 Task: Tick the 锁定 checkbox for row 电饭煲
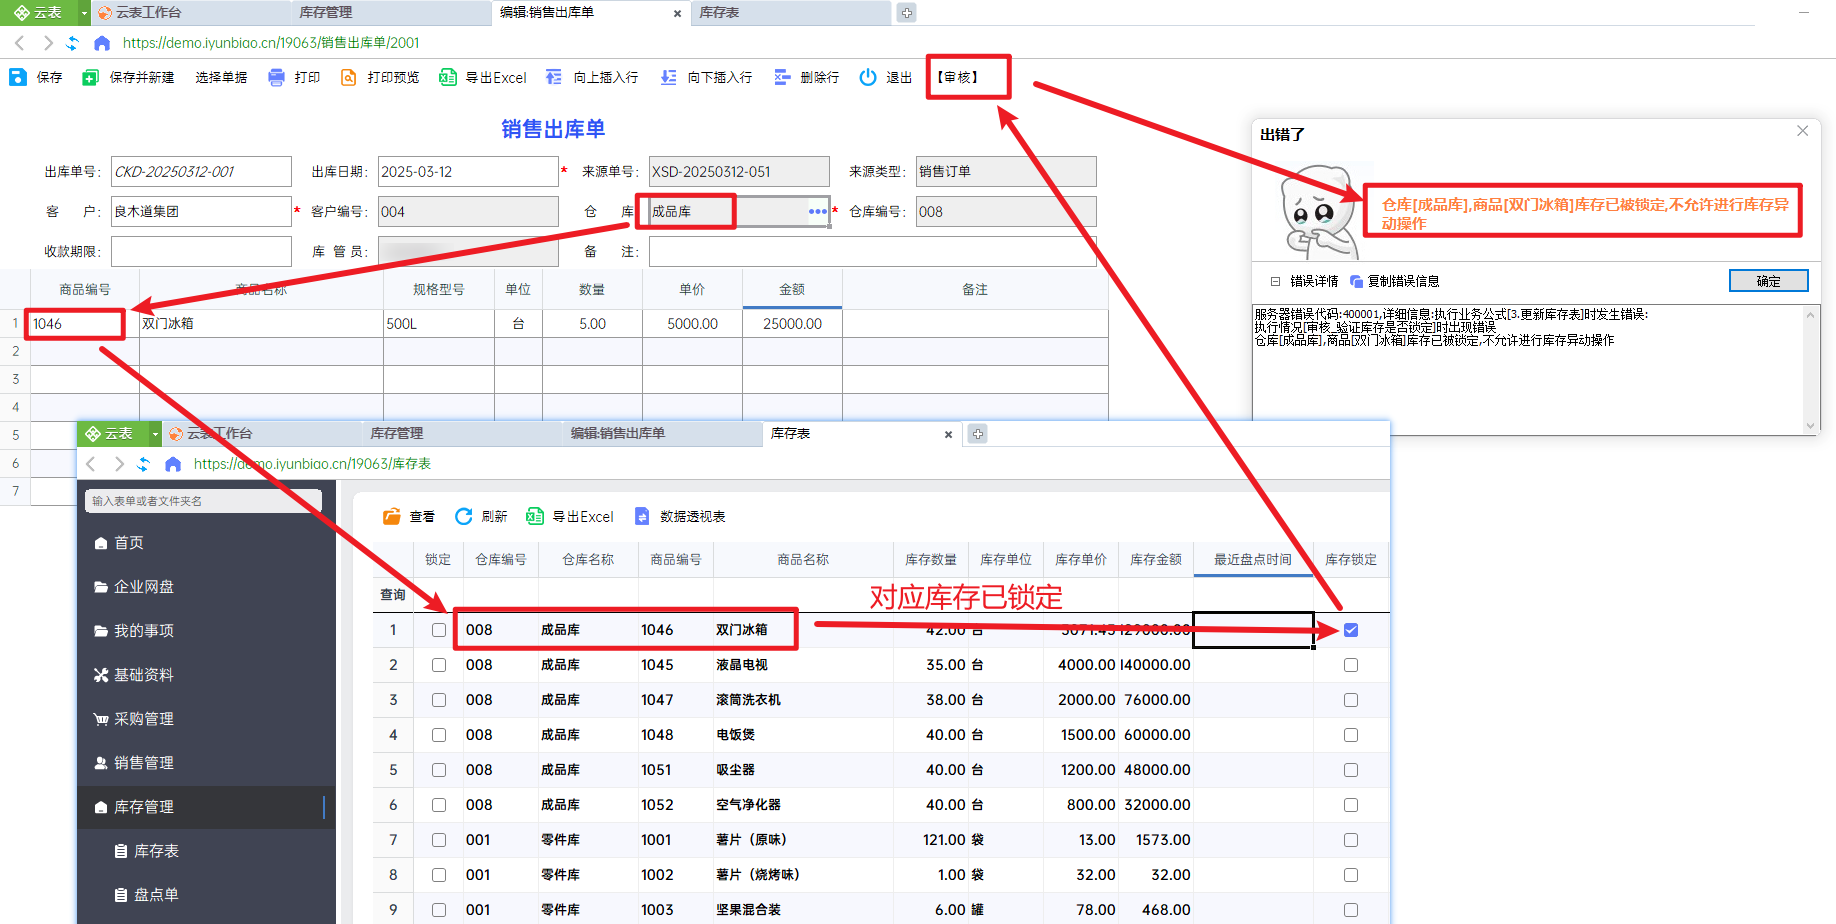tap(439, 735)
